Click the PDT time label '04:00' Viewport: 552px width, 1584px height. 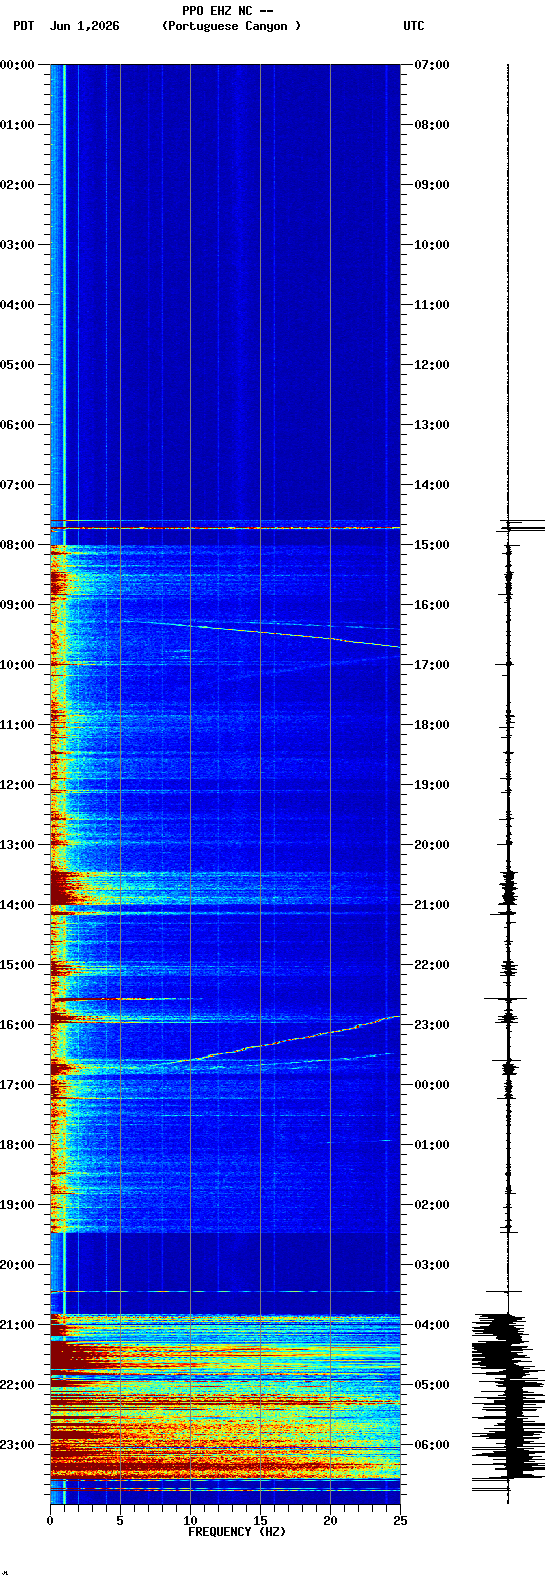pos(16,305)
